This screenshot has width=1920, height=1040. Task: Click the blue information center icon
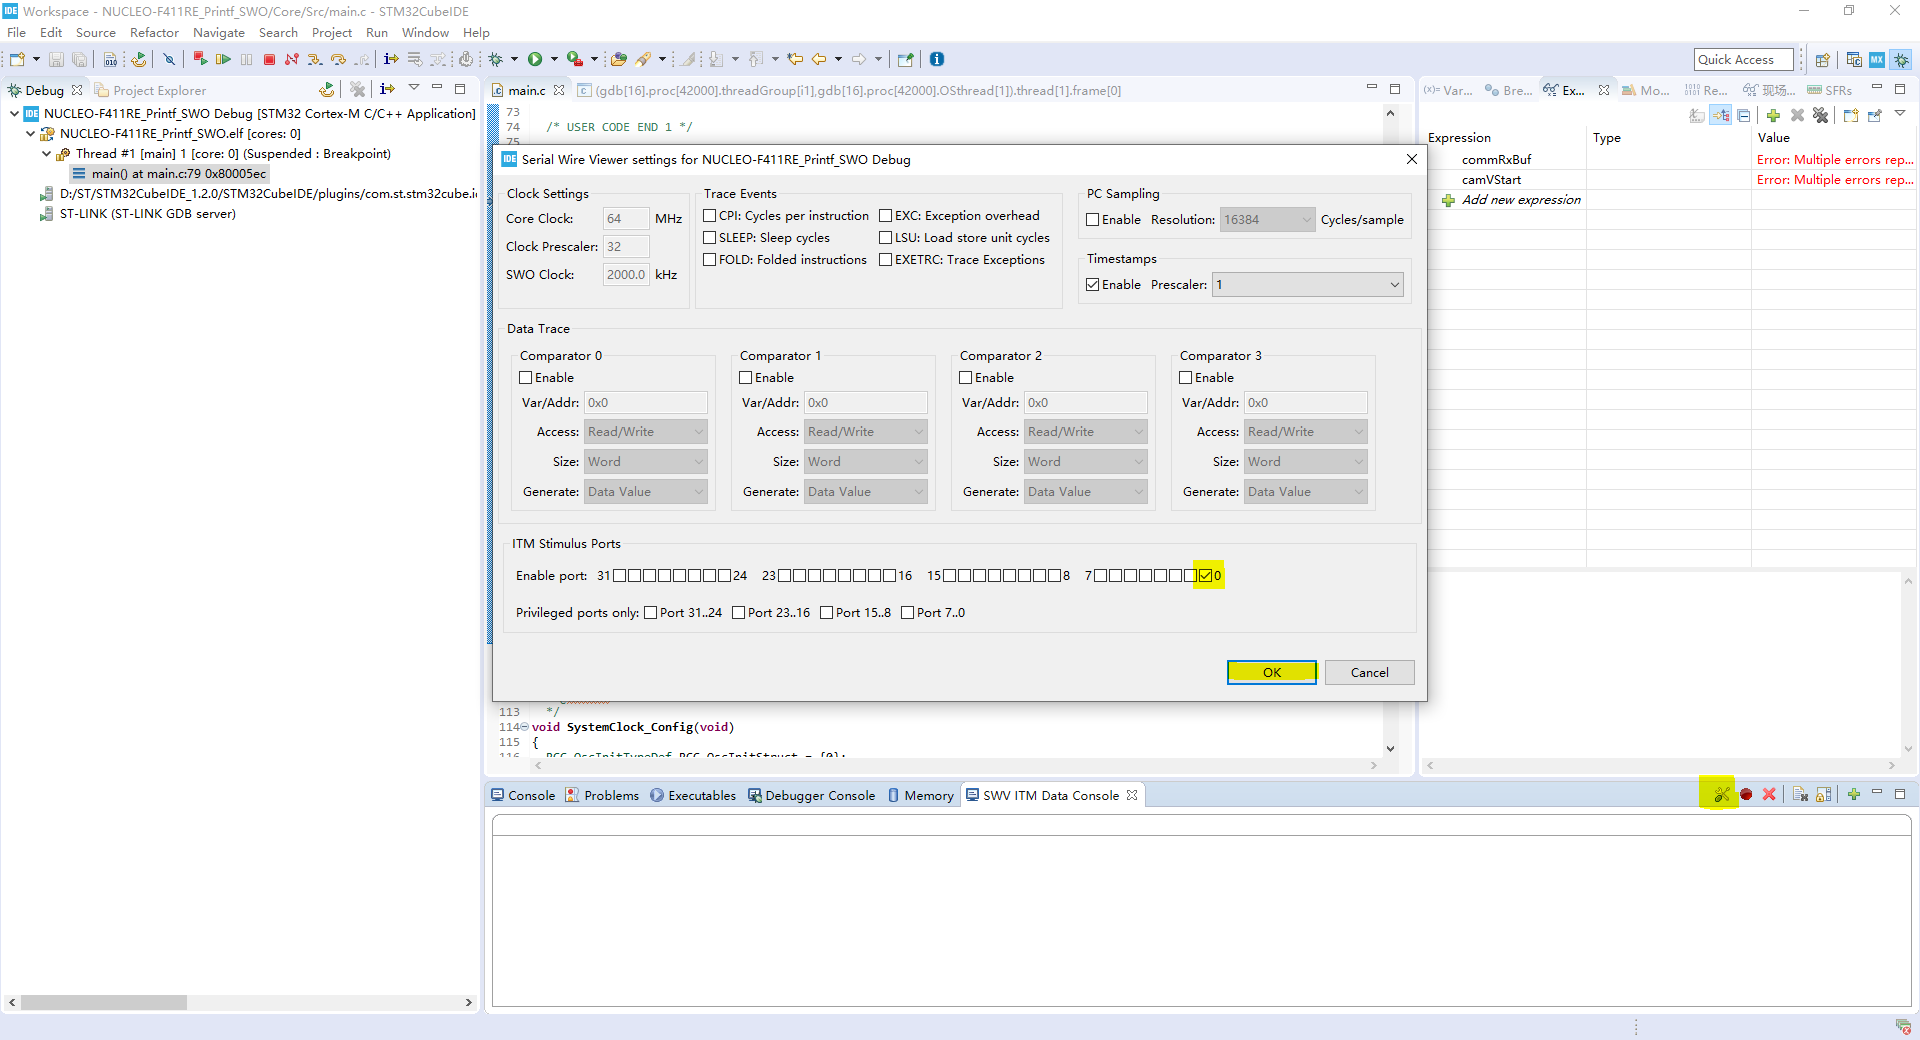tap(937, 59)
